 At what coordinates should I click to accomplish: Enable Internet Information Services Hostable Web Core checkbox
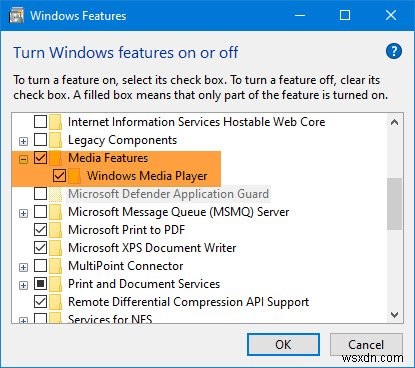[x=40, y=122]
